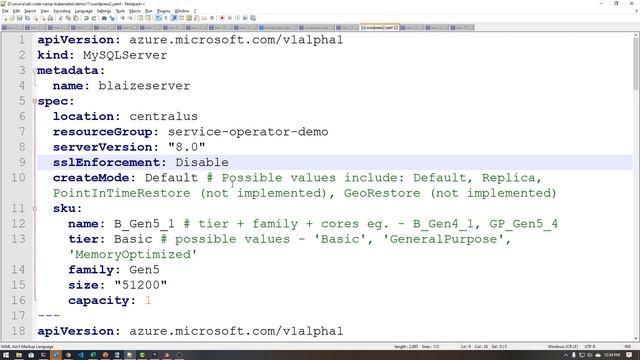Open the notification center icon

629,355
